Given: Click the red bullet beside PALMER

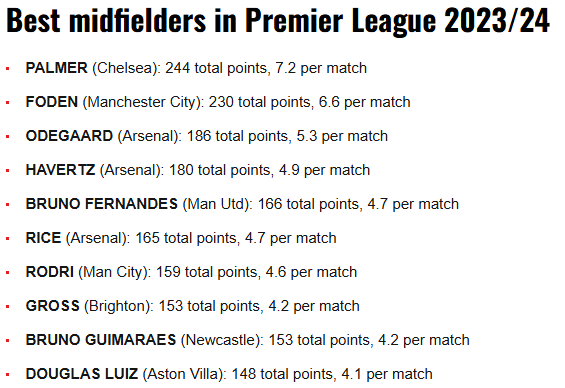Looking at the screenshot, I should click(x=8, y=68).
